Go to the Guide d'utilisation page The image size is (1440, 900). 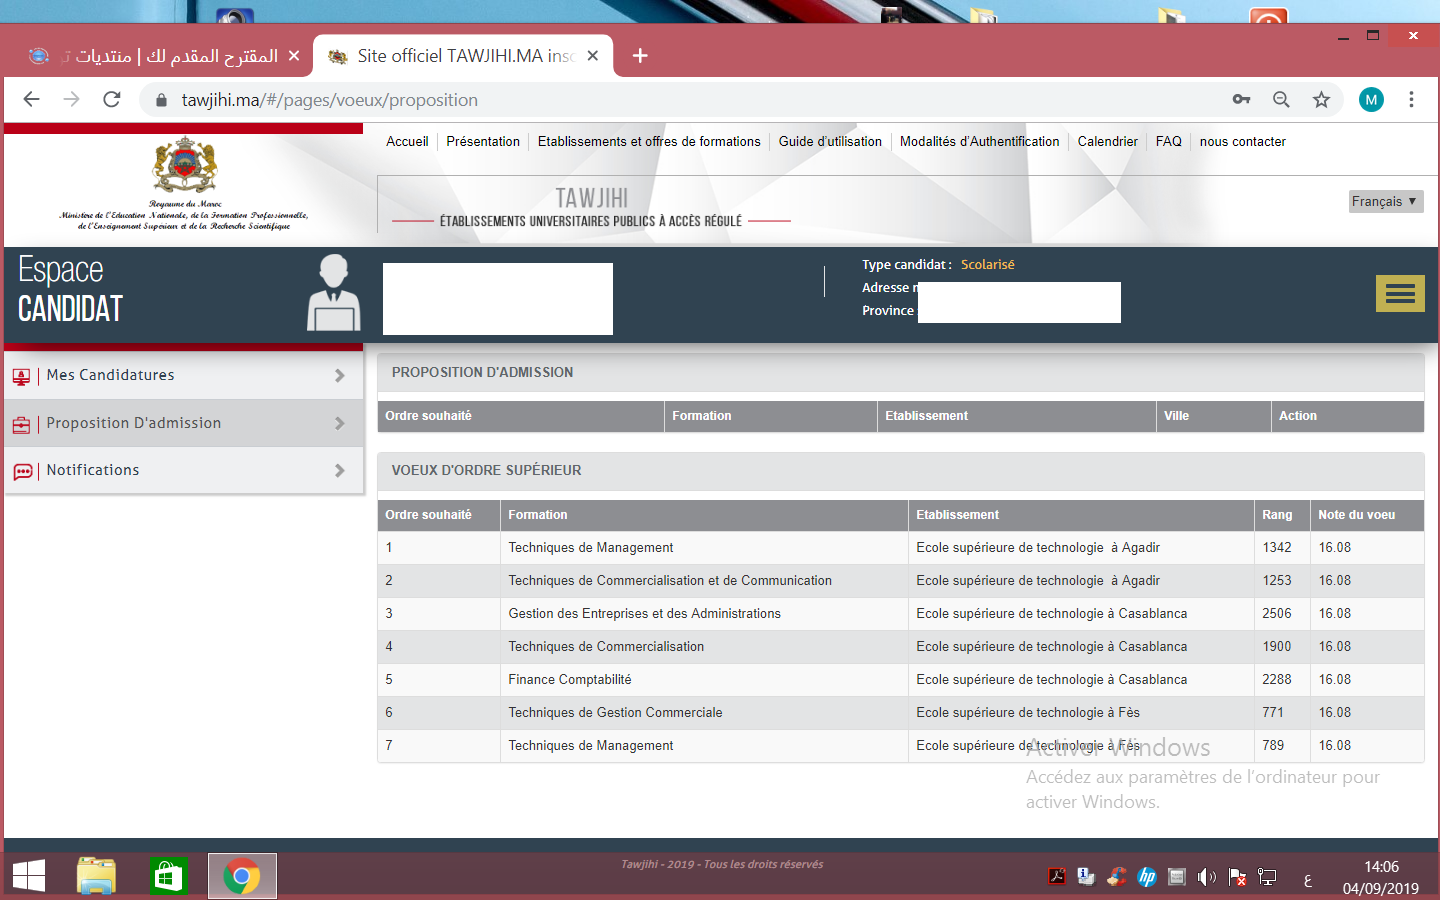830,142
